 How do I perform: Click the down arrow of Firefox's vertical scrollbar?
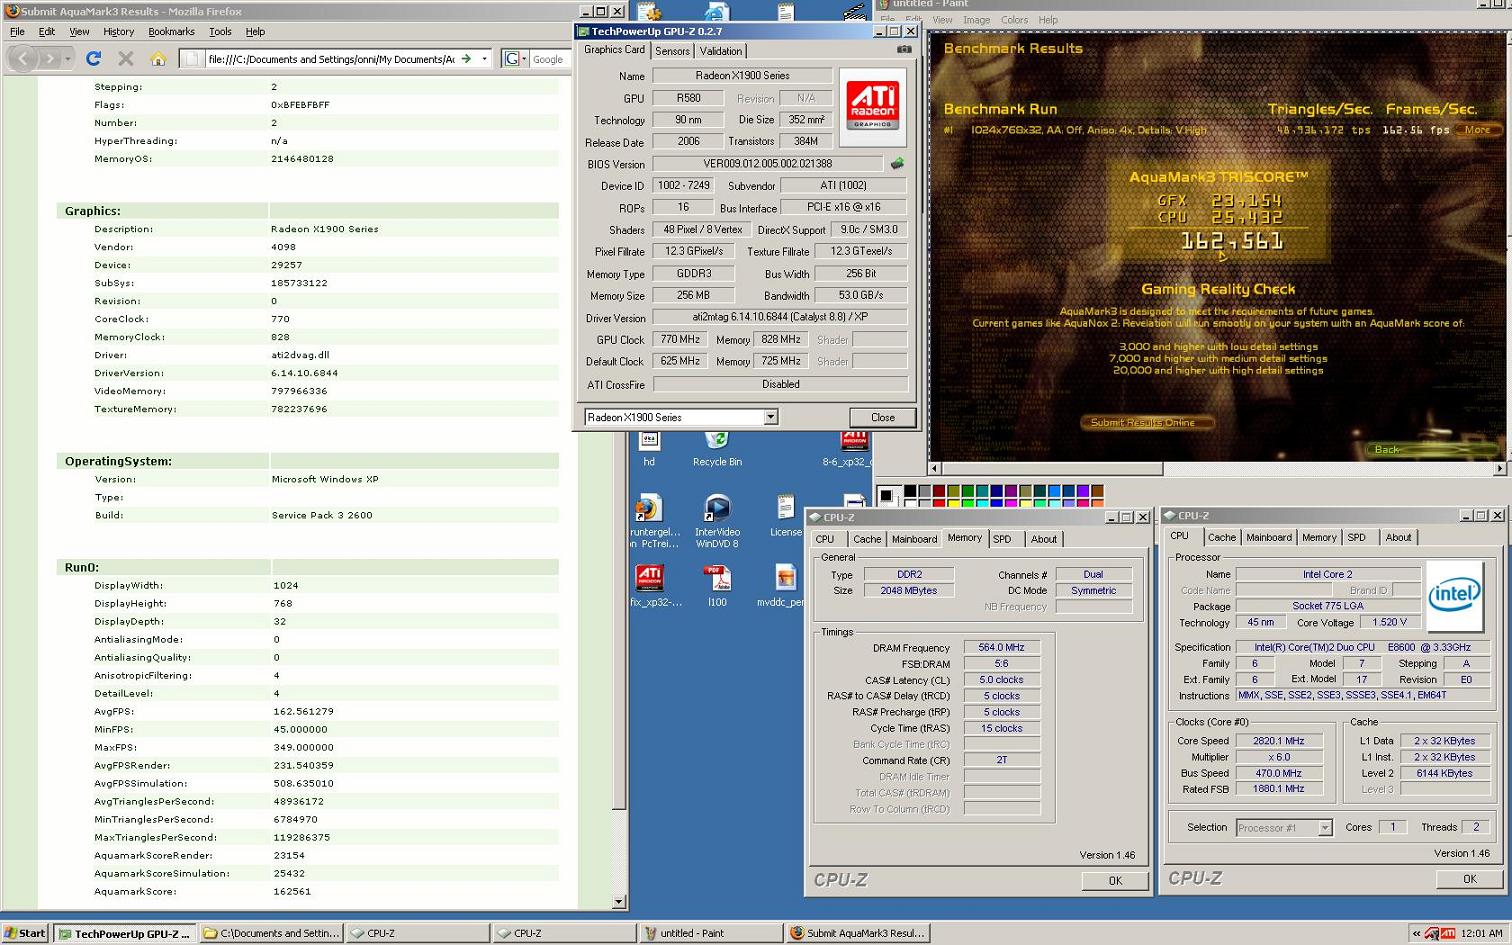(x=618, y=901)
